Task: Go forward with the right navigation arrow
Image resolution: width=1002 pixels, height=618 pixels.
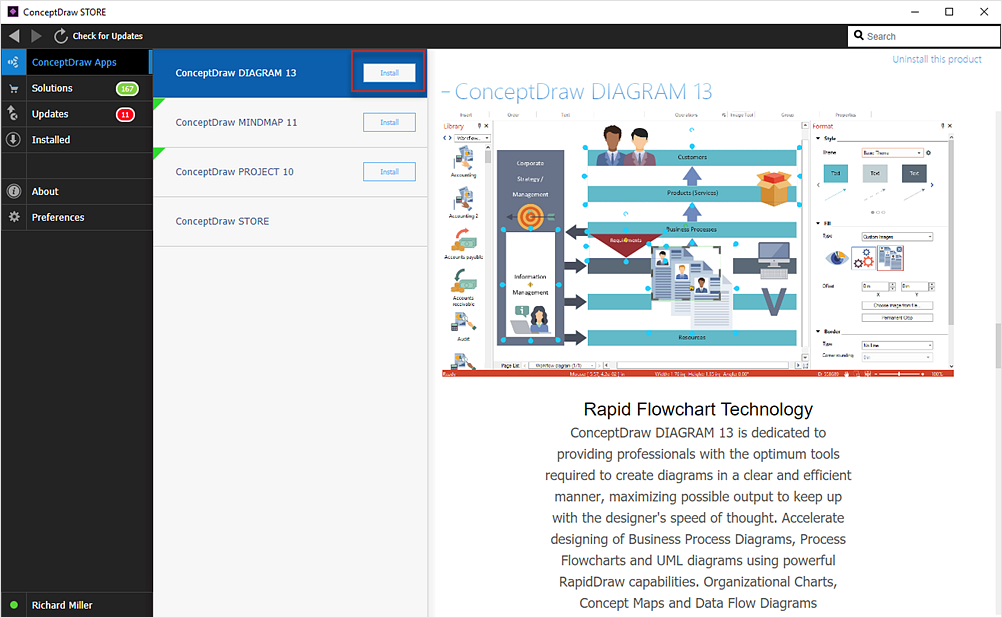Action: (x=36, y=36)
